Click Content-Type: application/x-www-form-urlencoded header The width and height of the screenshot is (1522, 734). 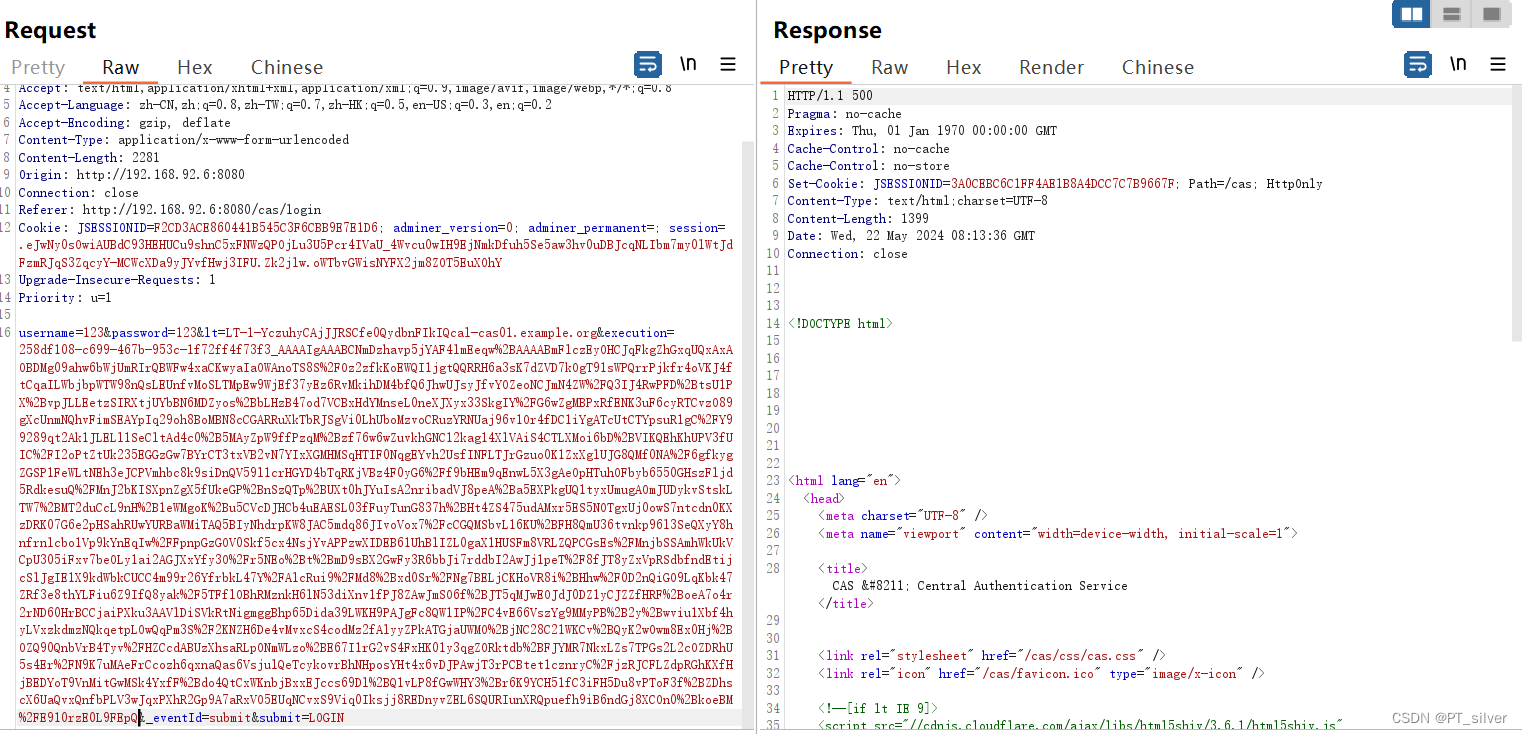pos(184,140)
